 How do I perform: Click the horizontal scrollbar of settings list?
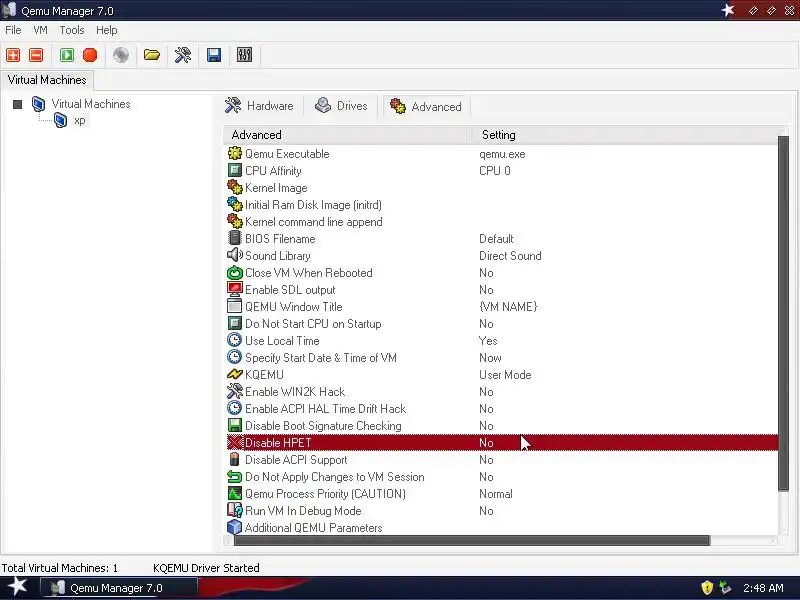point(471,540)
